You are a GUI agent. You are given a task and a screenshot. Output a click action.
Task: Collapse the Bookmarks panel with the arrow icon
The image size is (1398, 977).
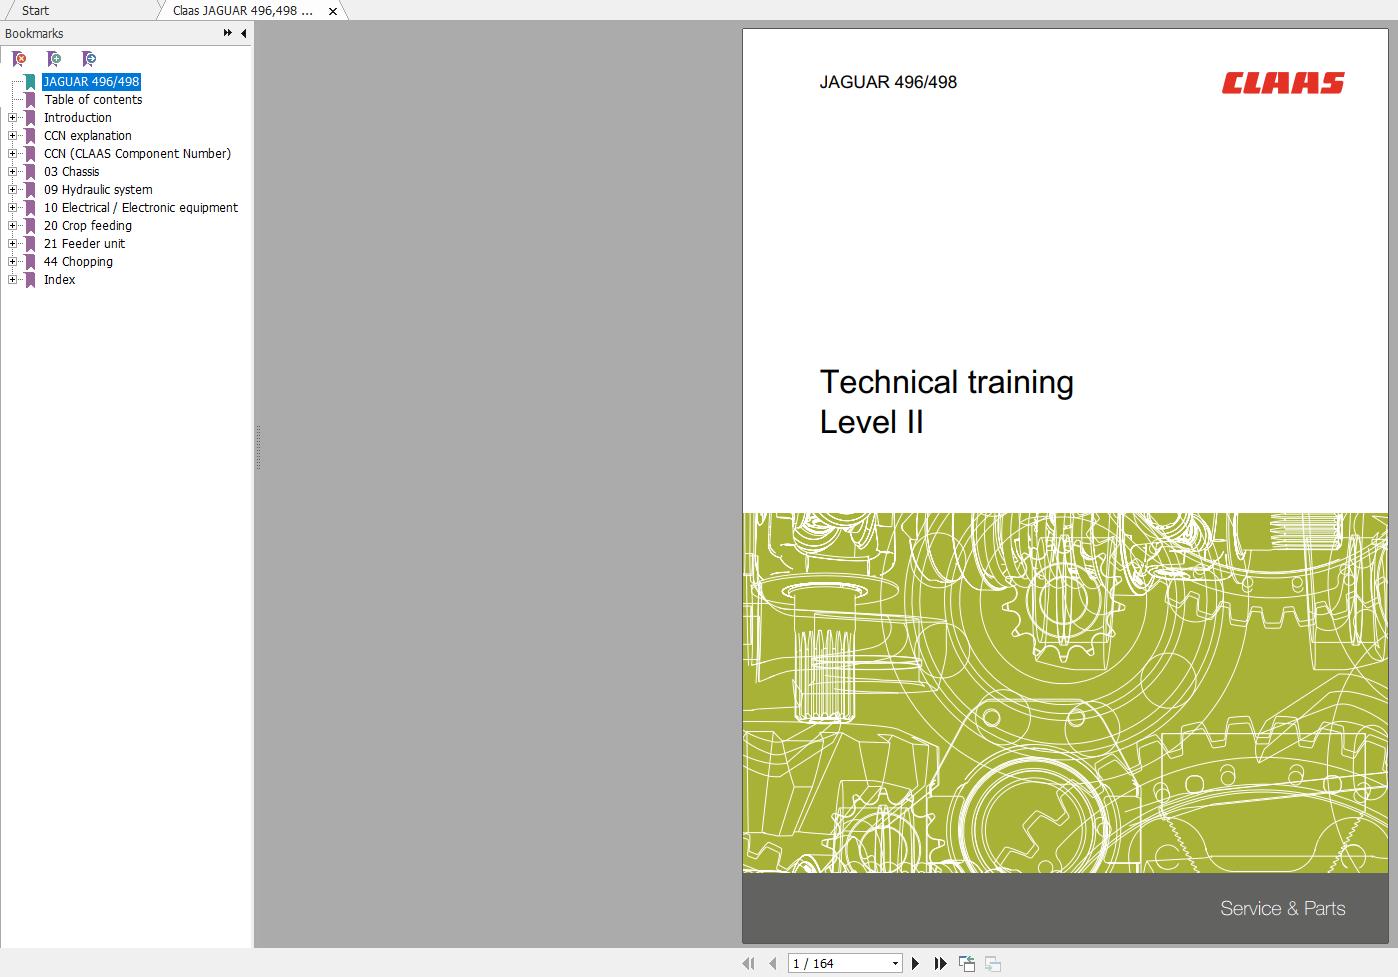tap(243, 33)
